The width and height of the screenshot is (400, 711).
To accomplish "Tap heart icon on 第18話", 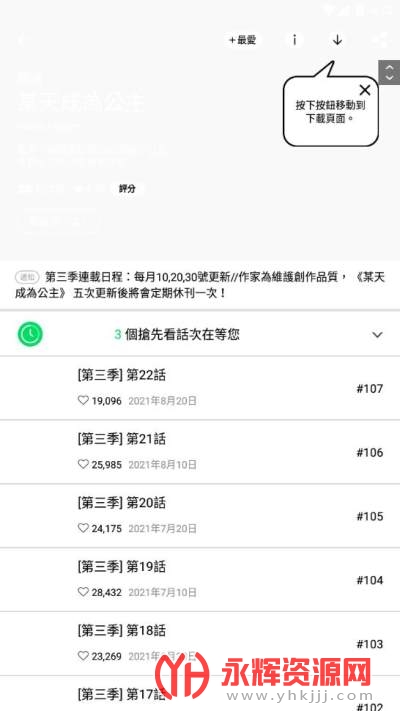I will [x=83, y=656].
